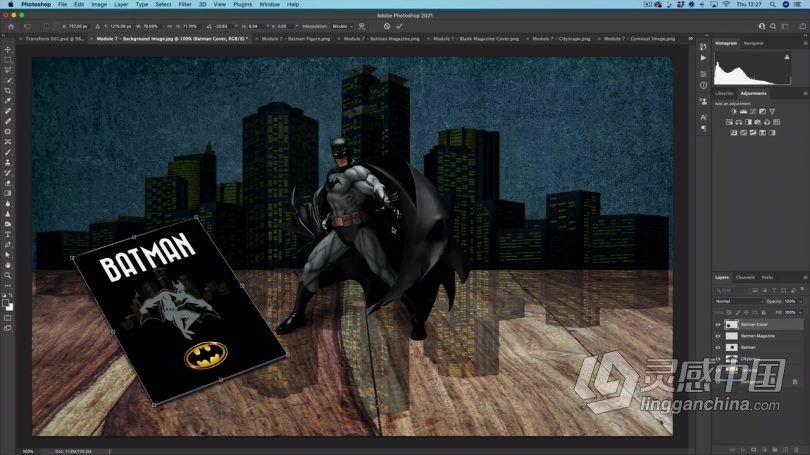The height and width of the screenshot is (455, 810).
Task: Click the layers search filter field
Action: 733,290
